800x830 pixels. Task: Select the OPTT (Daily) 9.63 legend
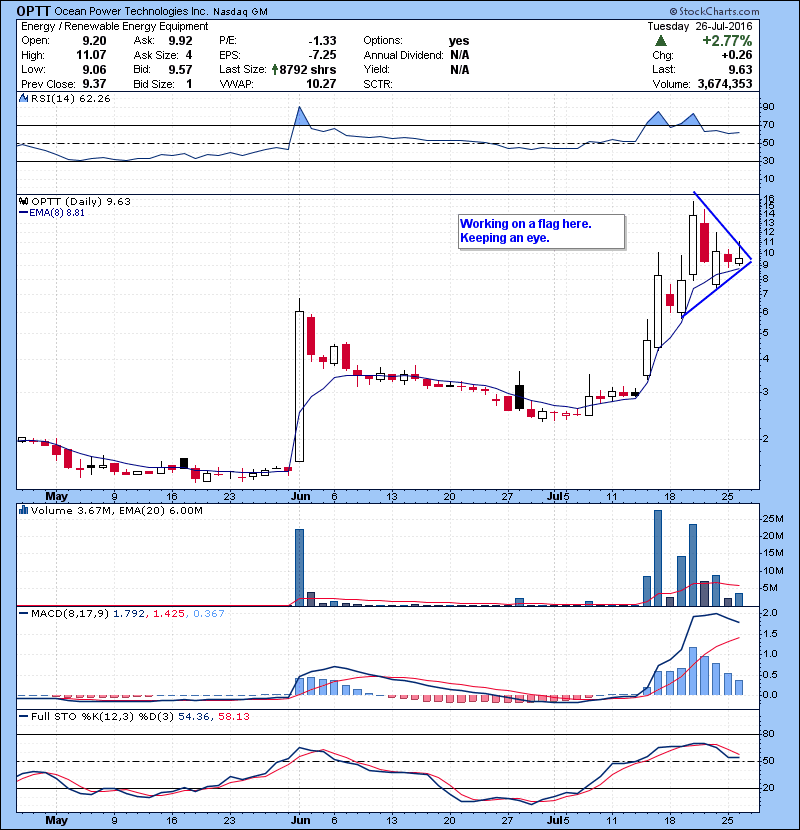click(x=81, y=201)
